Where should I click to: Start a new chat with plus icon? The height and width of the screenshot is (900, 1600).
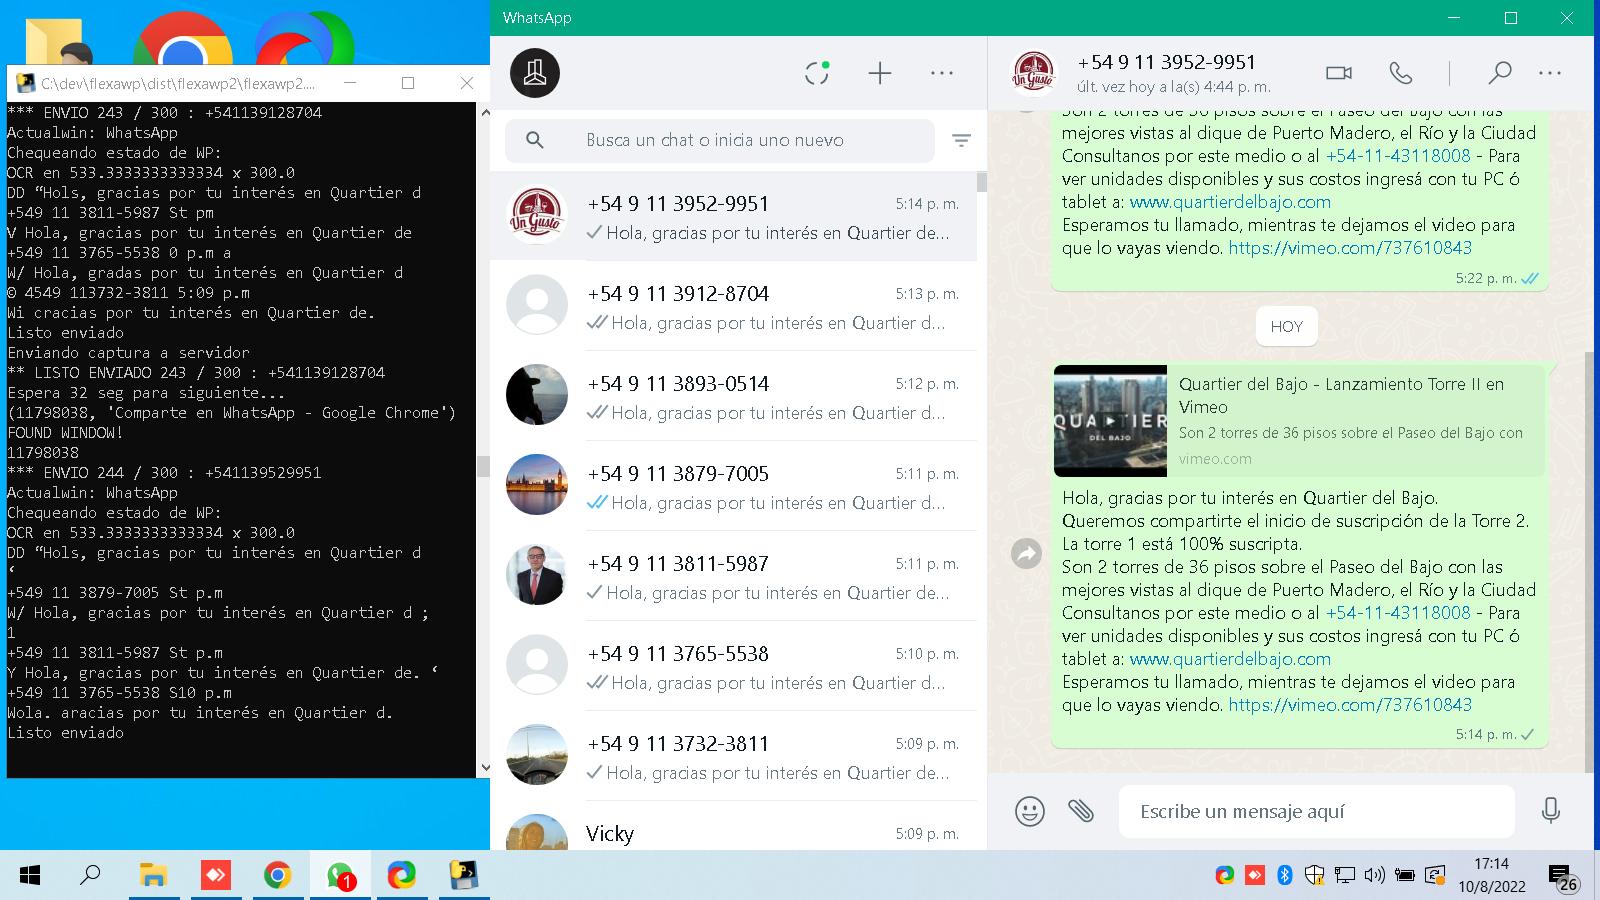880,73
